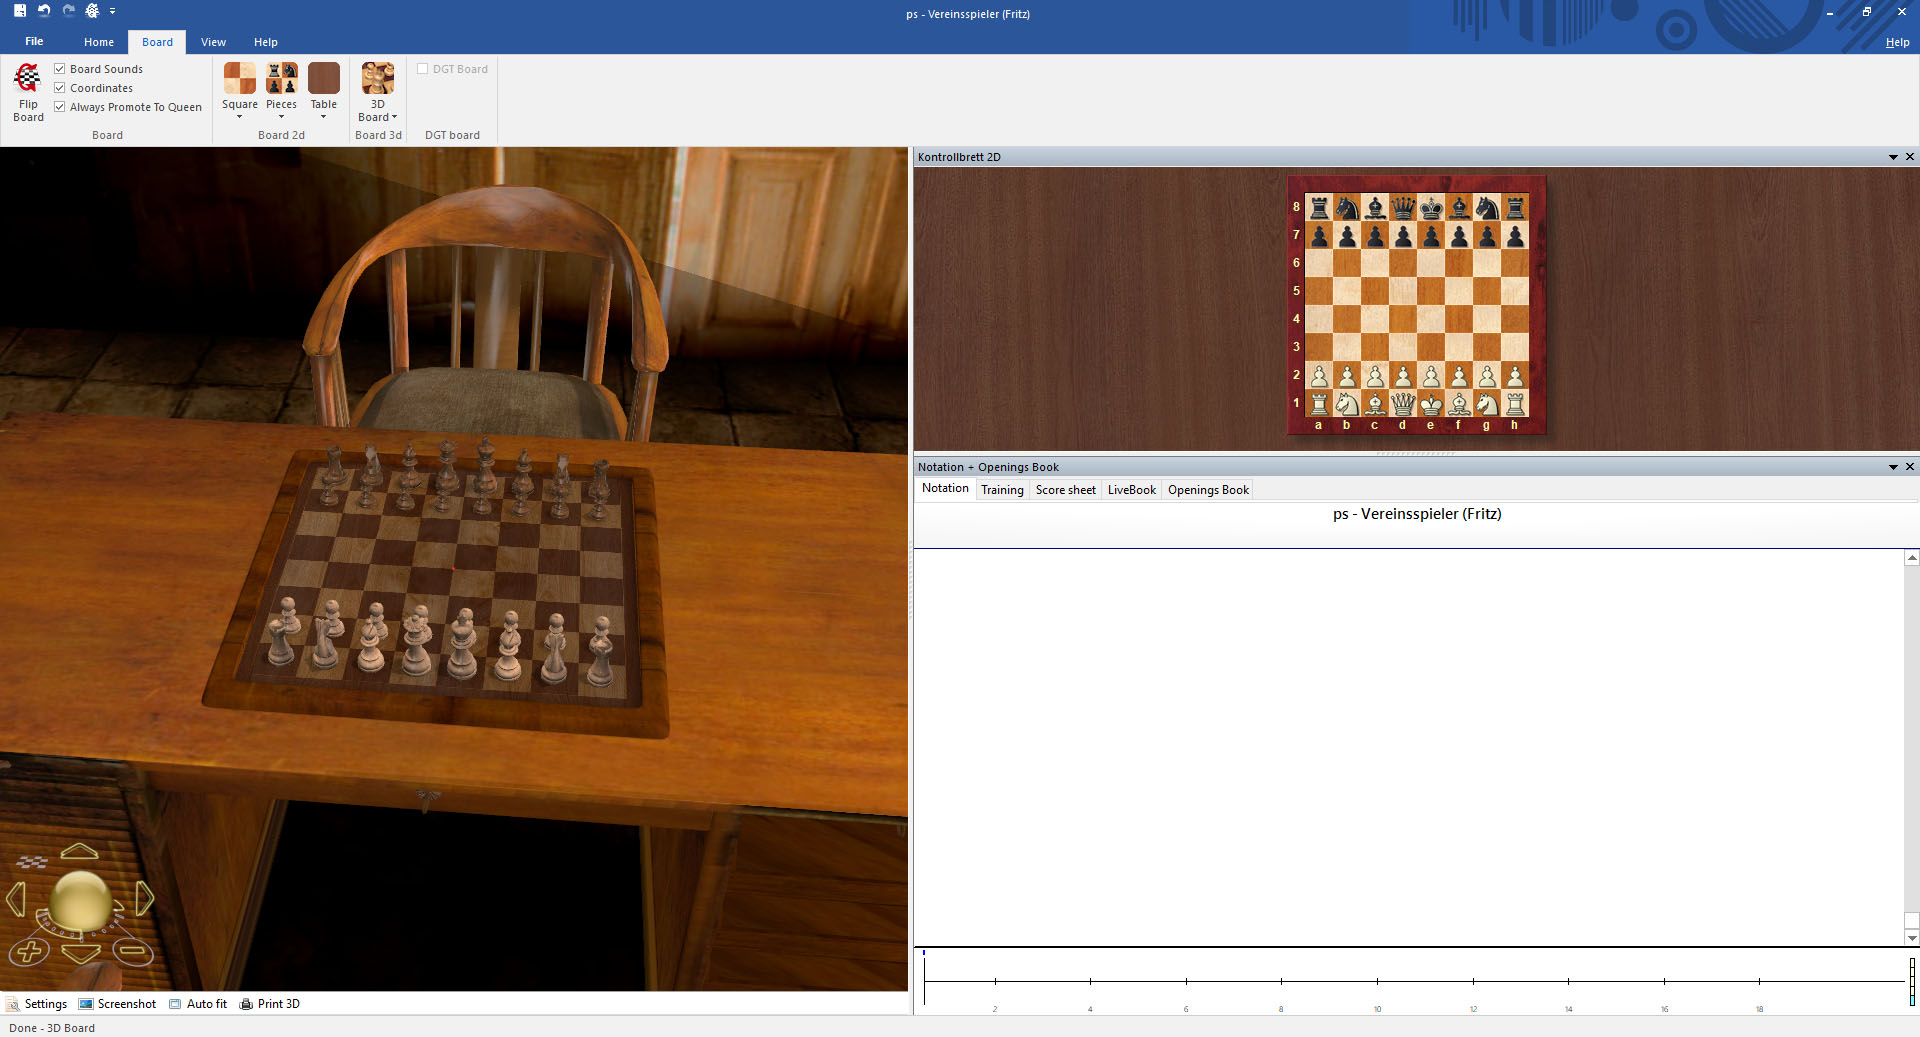Image resolution: width=1920 pixels, height=1037 pixels.
Task: Expand the 3D Board options dropdown
Action: pos(395,117)
